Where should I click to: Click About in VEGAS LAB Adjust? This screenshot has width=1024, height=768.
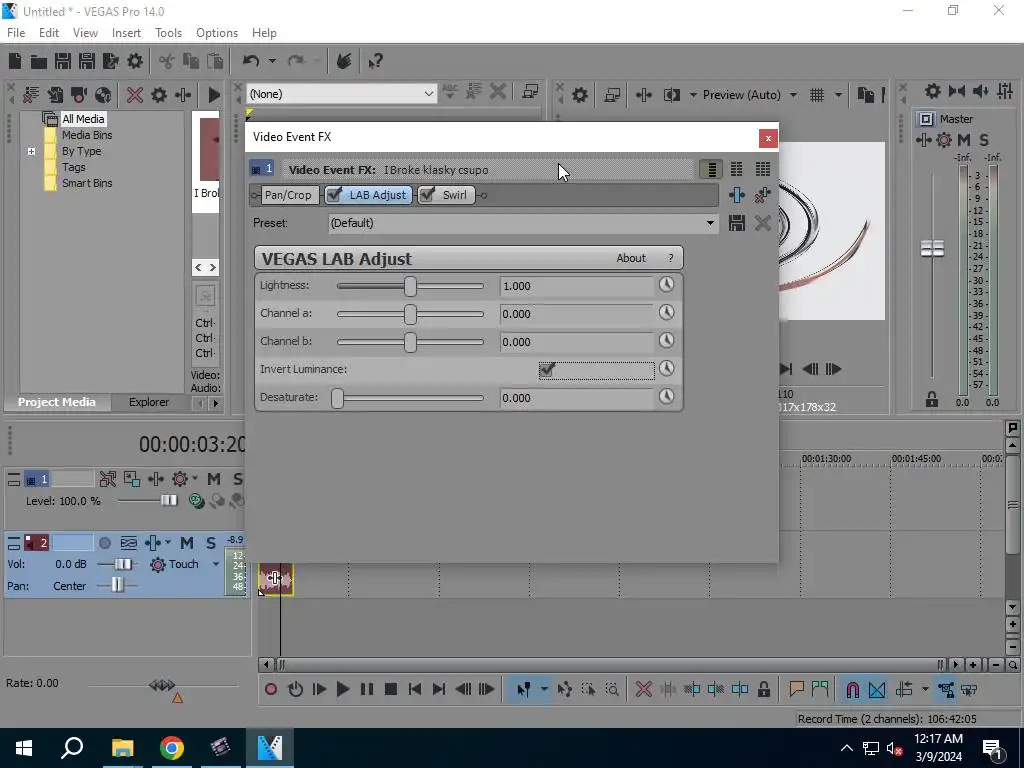(631, 258)
